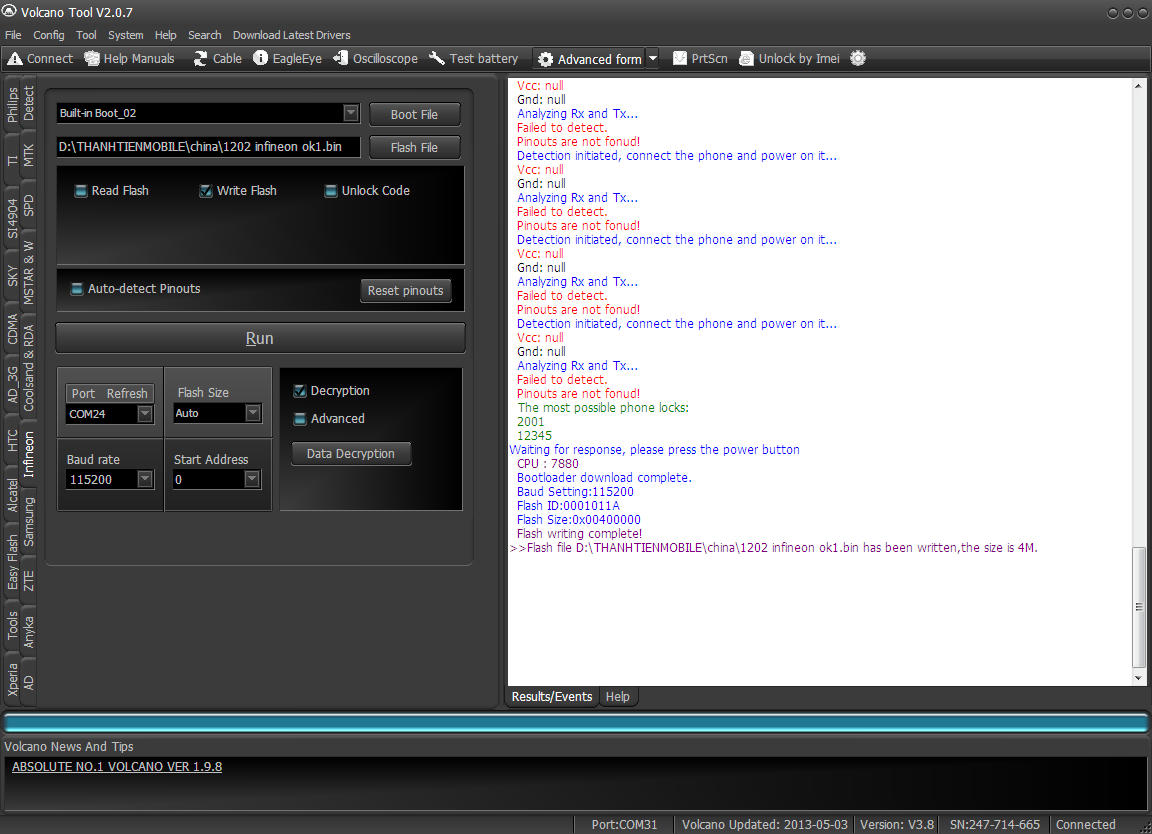The image size is (1152, 834).
Task: Select the Infineon side tab
Action: click(x=28, y=454)
